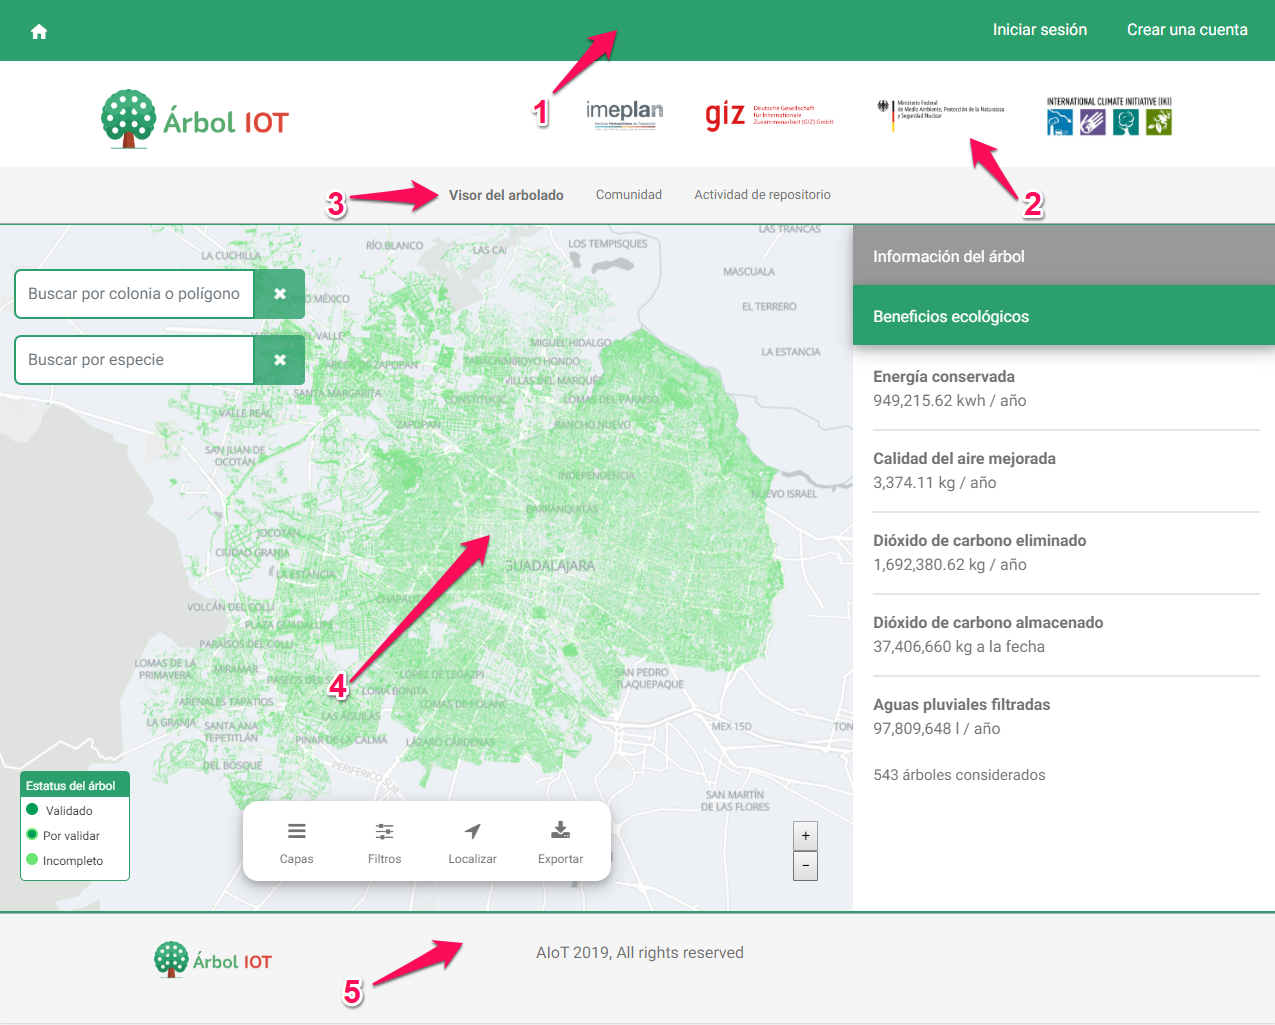Open the Capas layers tool

click(x=297, y=843)
